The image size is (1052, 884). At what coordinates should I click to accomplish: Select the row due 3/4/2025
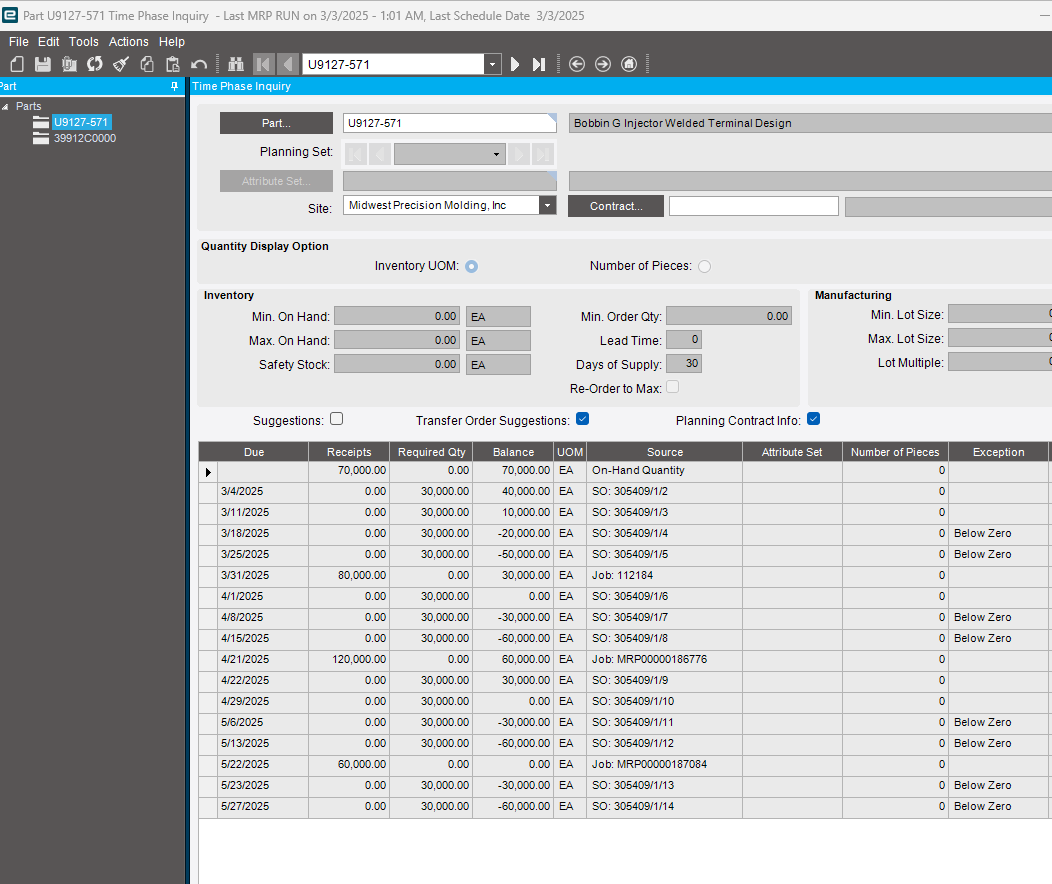[x=624, y=492]
